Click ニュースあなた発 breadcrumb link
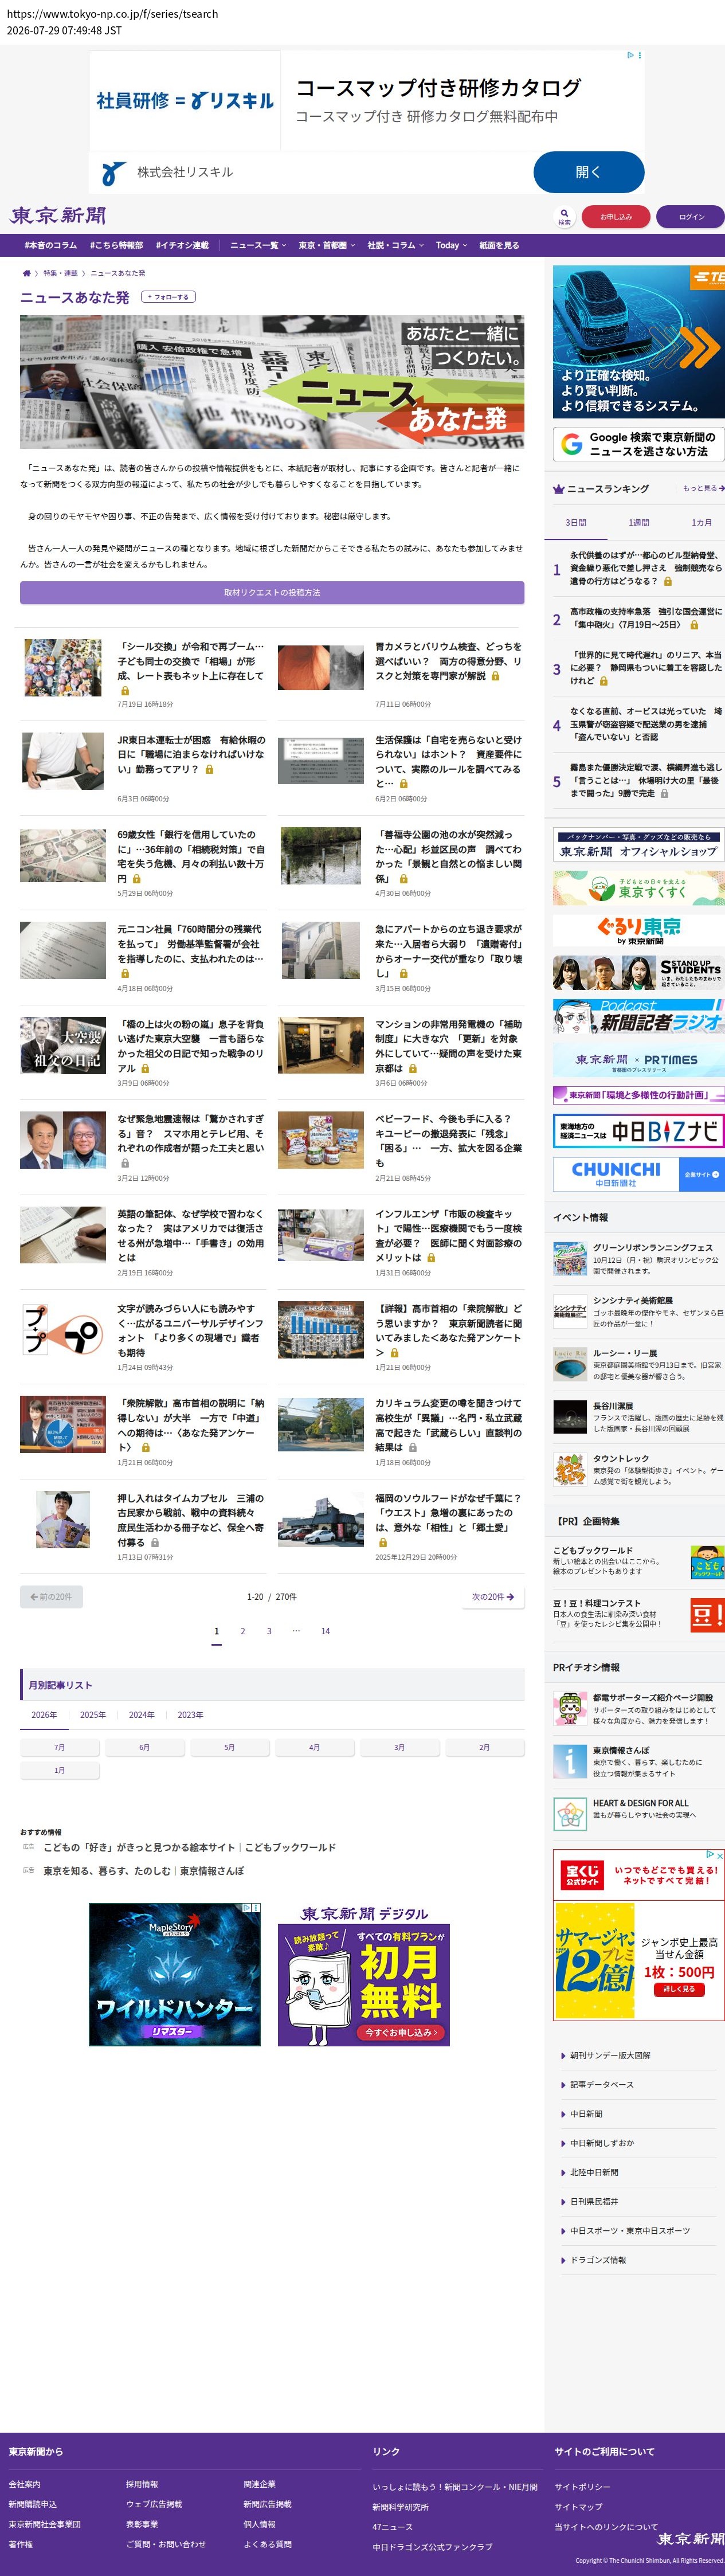The width and height of the screenshot is (725, 2576). 118,273
